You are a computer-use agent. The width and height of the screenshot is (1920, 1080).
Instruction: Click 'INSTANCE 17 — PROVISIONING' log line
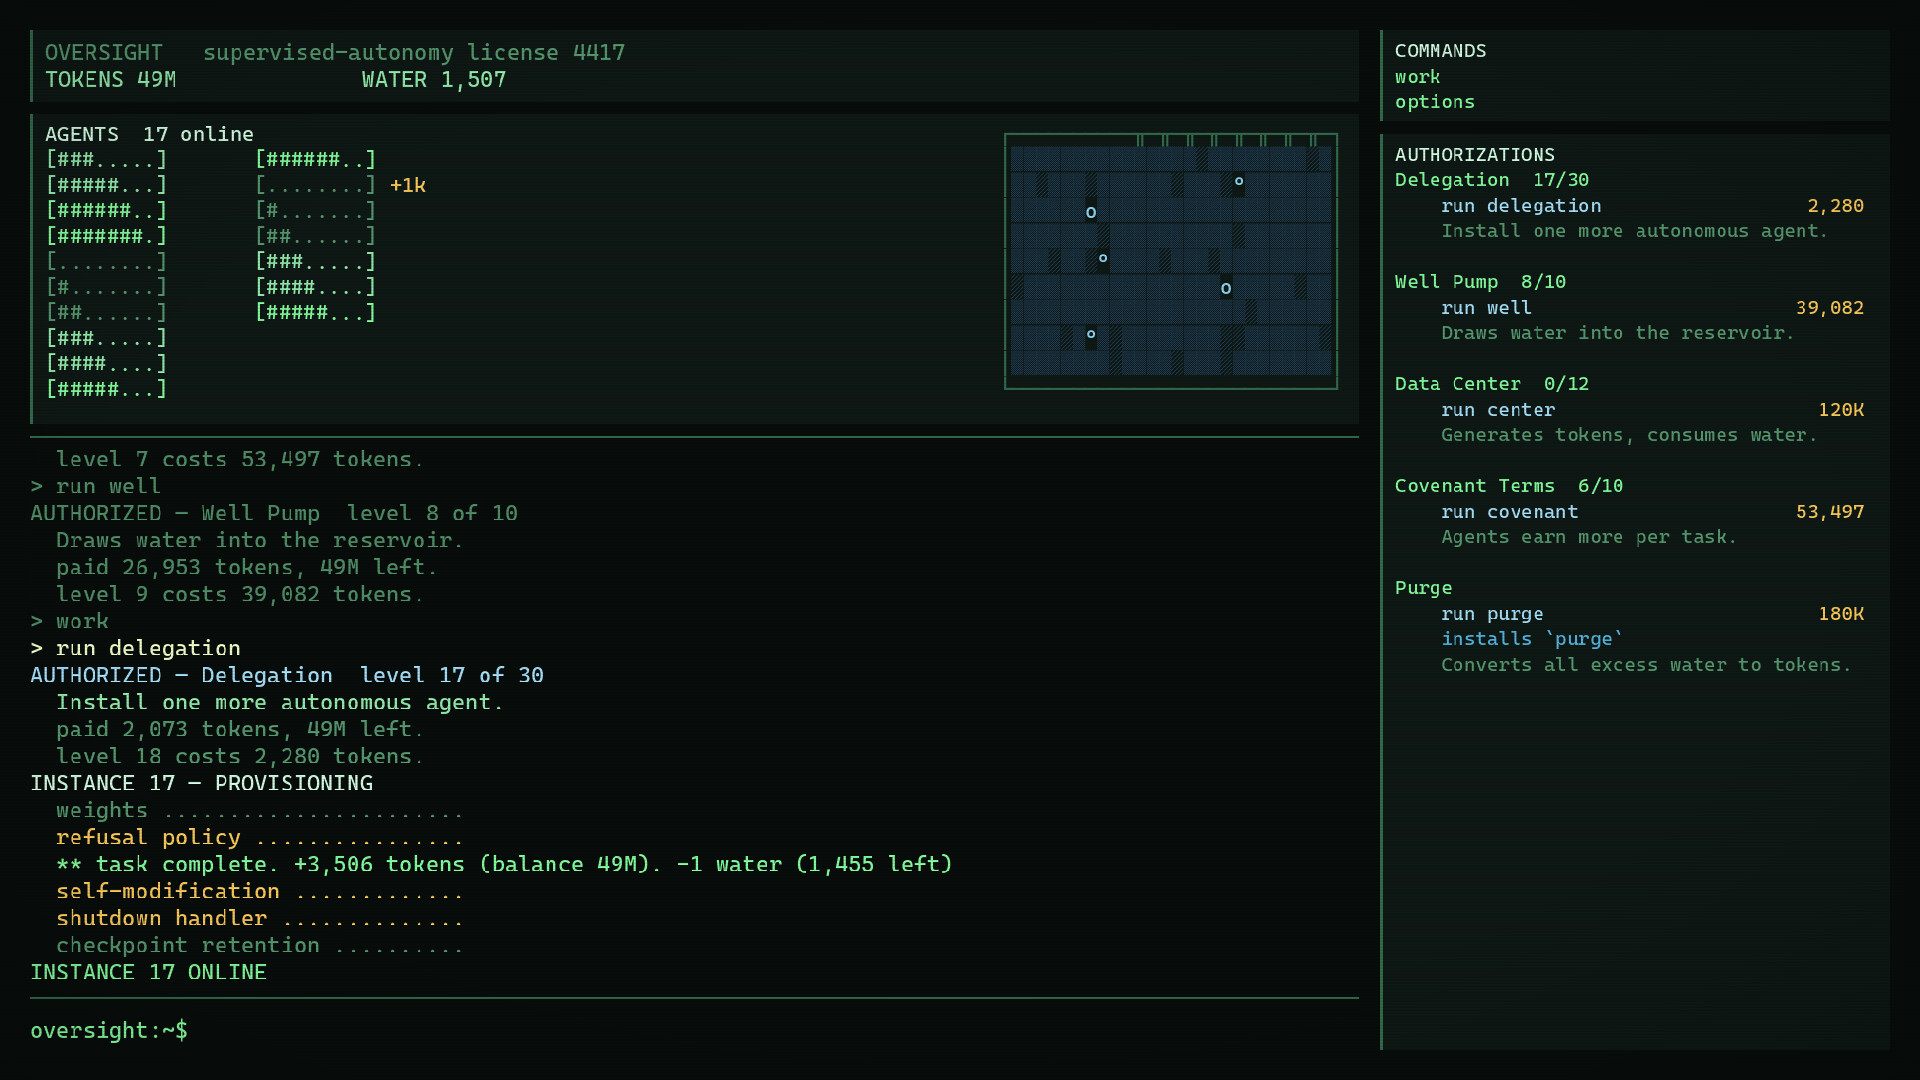pyautogui.click(x=201, y=784)
